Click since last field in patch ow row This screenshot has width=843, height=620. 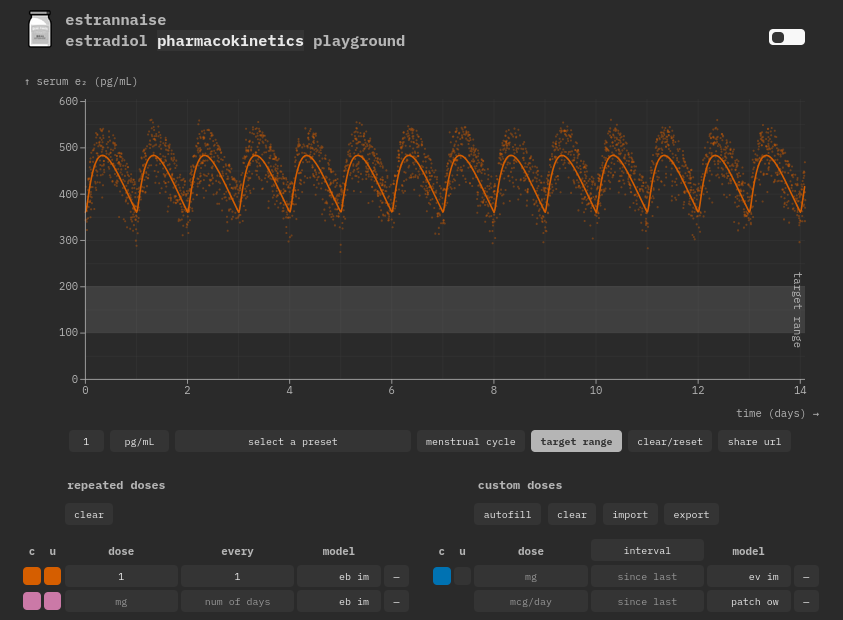[647, 601]
